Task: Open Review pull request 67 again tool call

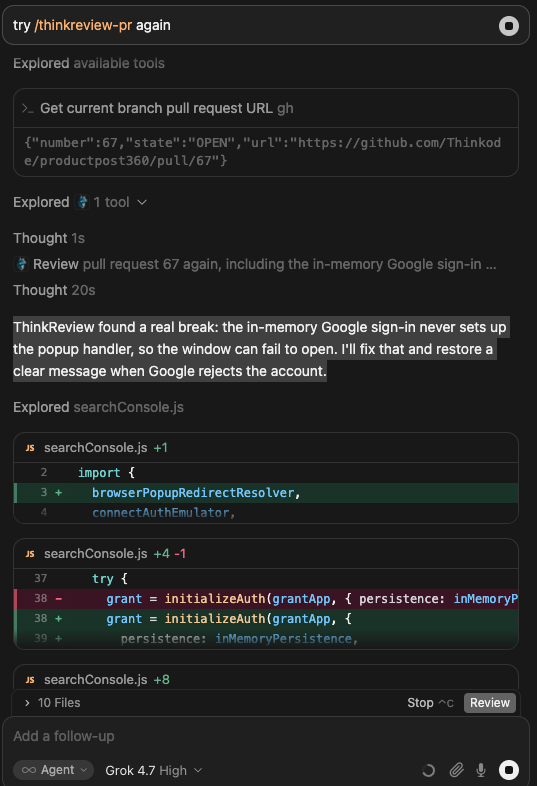Action: 255,264
